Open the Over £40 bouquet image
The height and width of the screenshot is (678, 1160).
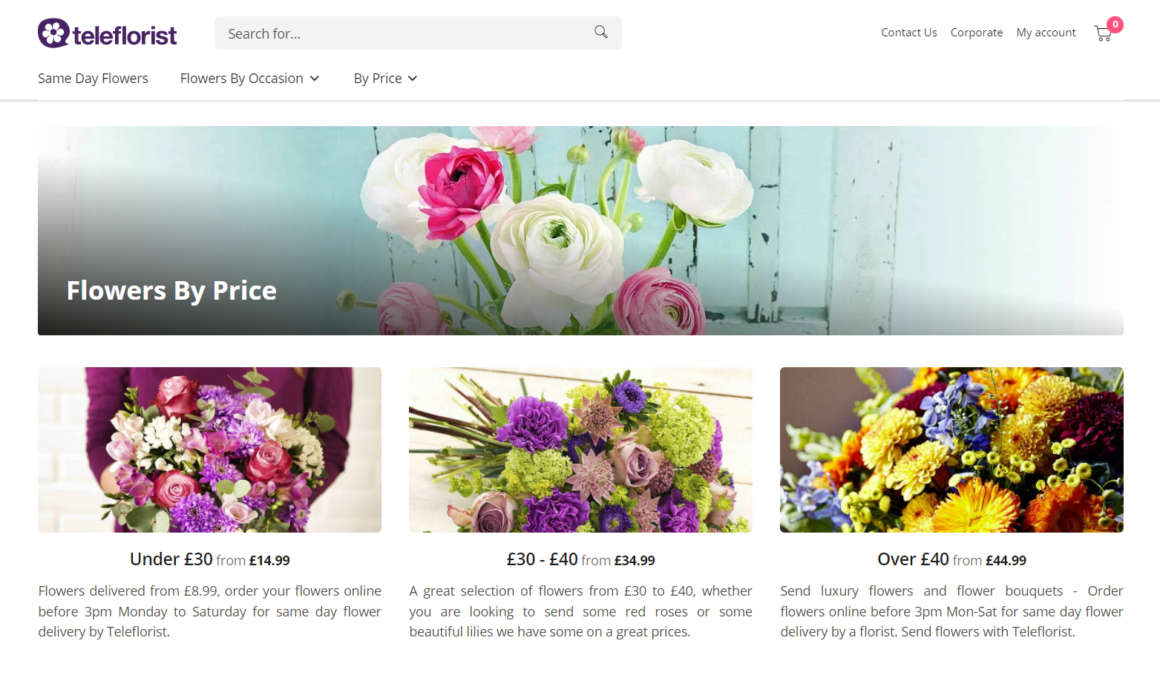(951, 450)
